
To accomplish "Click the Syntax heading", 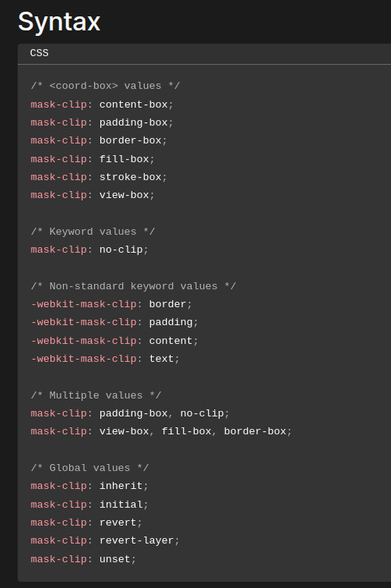I will 59,22.
